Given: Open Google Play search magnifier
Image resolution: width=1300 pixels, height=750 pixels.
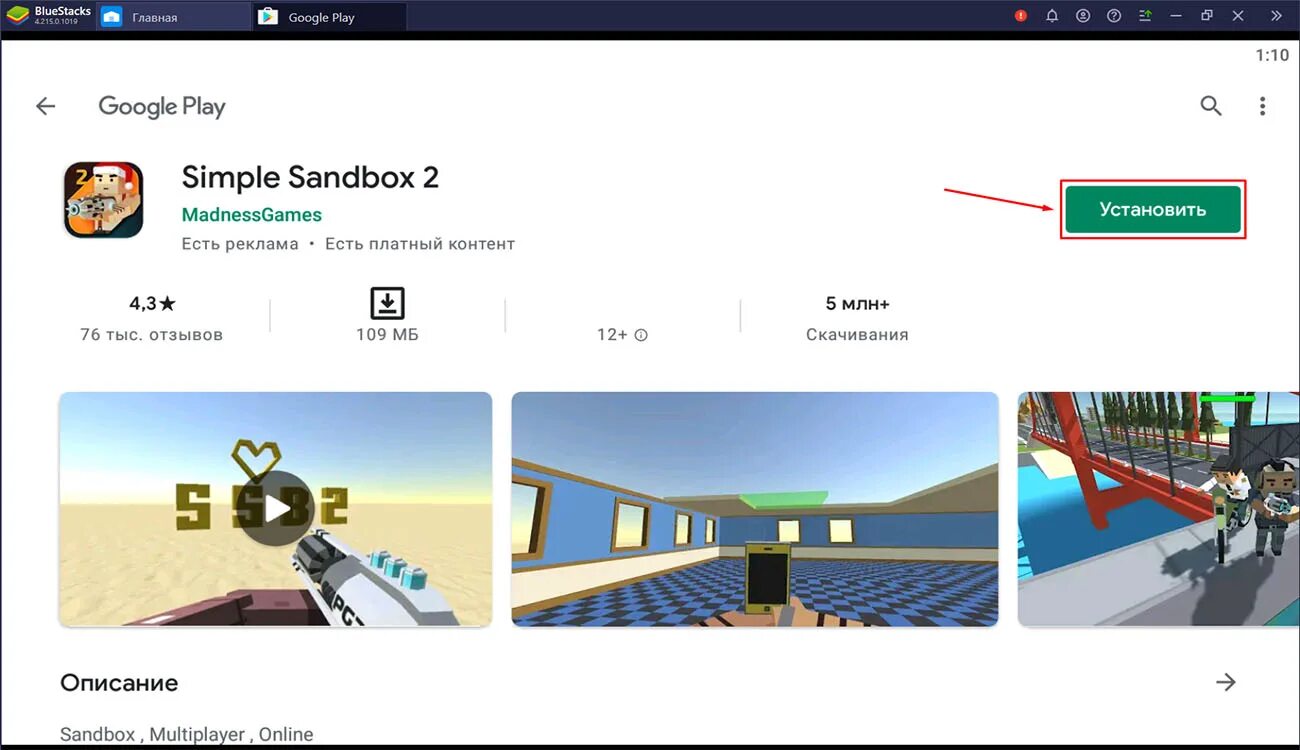Looking at the screenshot, I should point(1211,106).
